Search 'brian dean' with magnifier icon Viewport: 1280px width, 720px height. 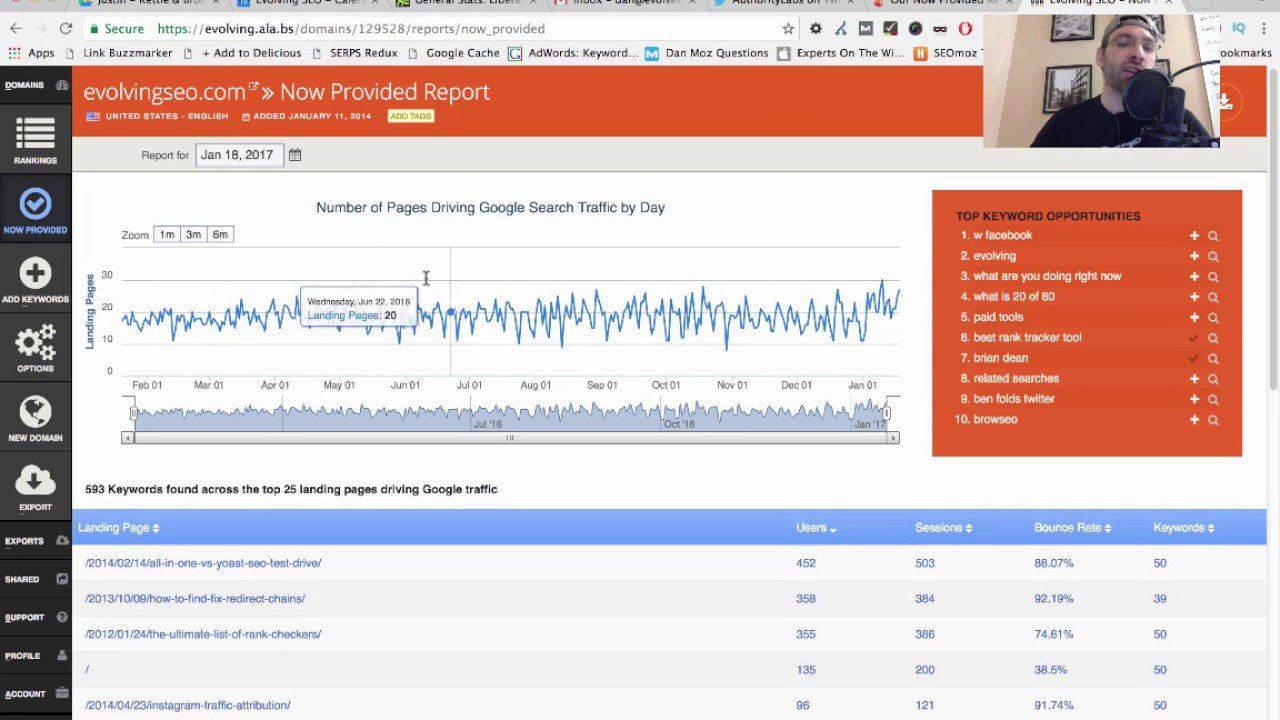tap(1213, 358)
